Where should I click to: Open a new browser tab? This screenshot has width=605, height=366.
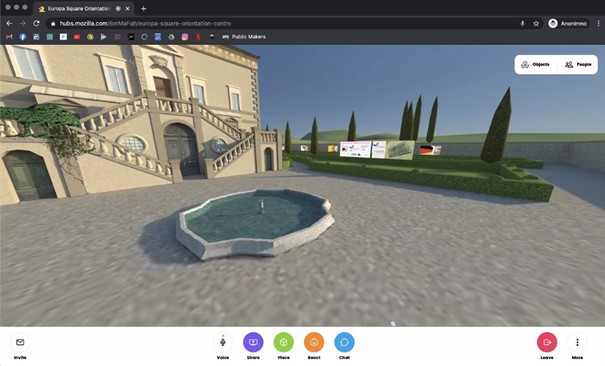tap(143, 8)
